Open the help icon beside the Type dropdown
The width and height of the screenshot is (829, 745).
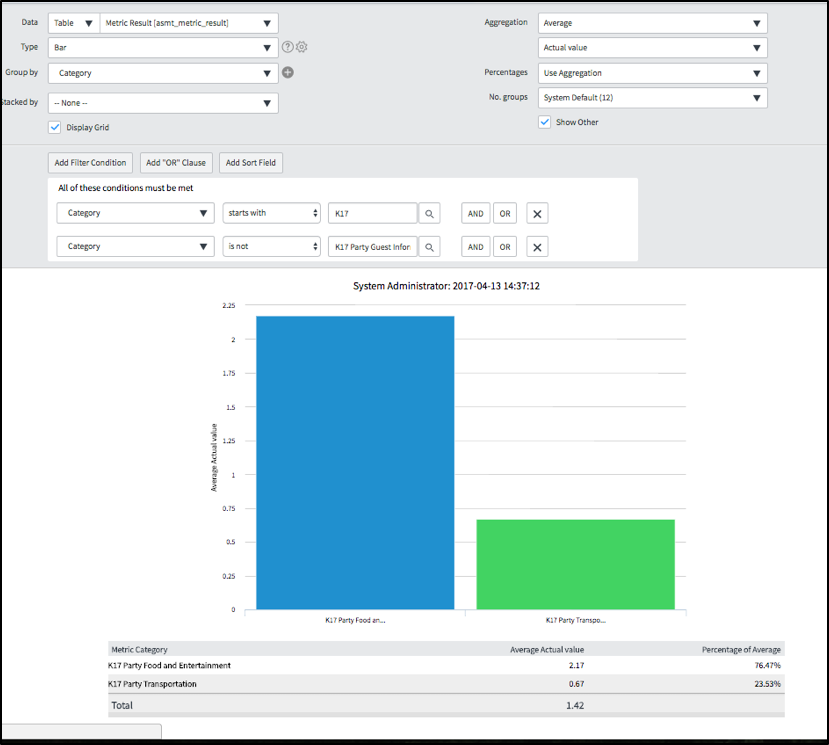click(x=289, y=46)
